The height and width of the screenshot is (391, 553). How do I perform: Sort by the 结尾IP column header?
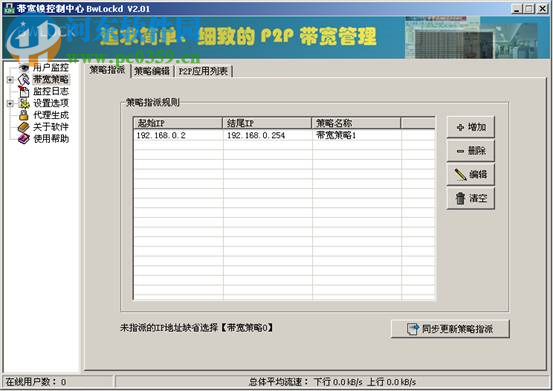tap(267, 123)
